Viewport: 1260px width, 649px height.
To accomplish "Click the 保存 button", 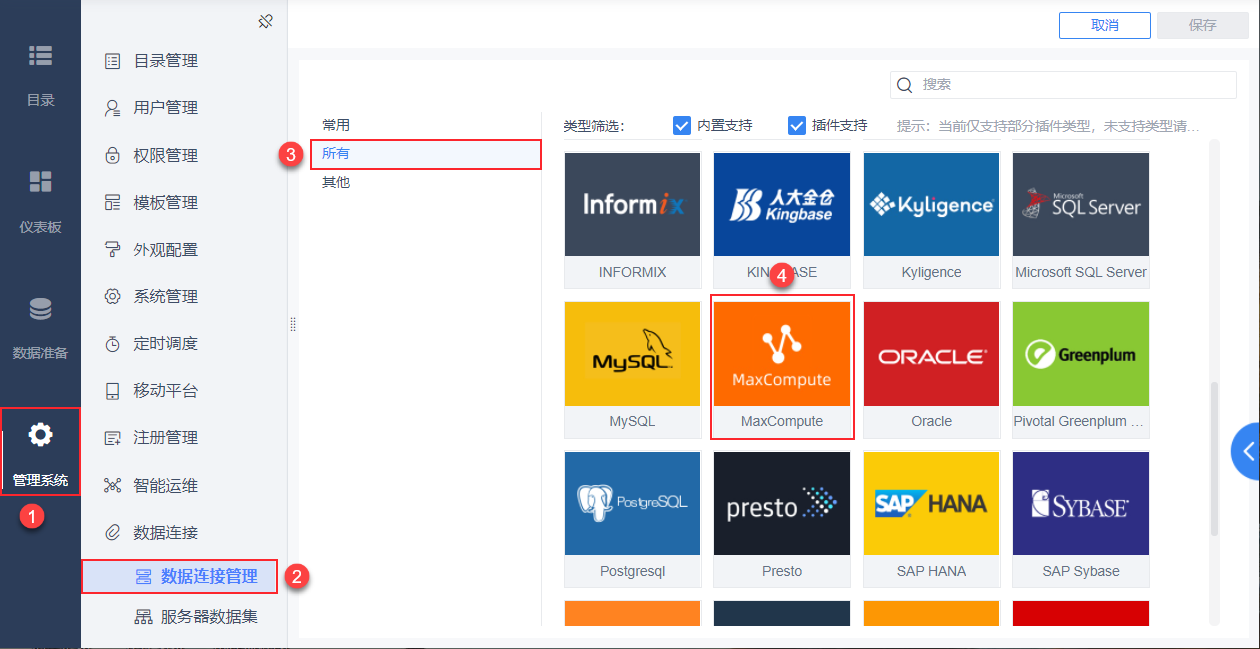I will pyautogui.click(x=1203, y=25).
